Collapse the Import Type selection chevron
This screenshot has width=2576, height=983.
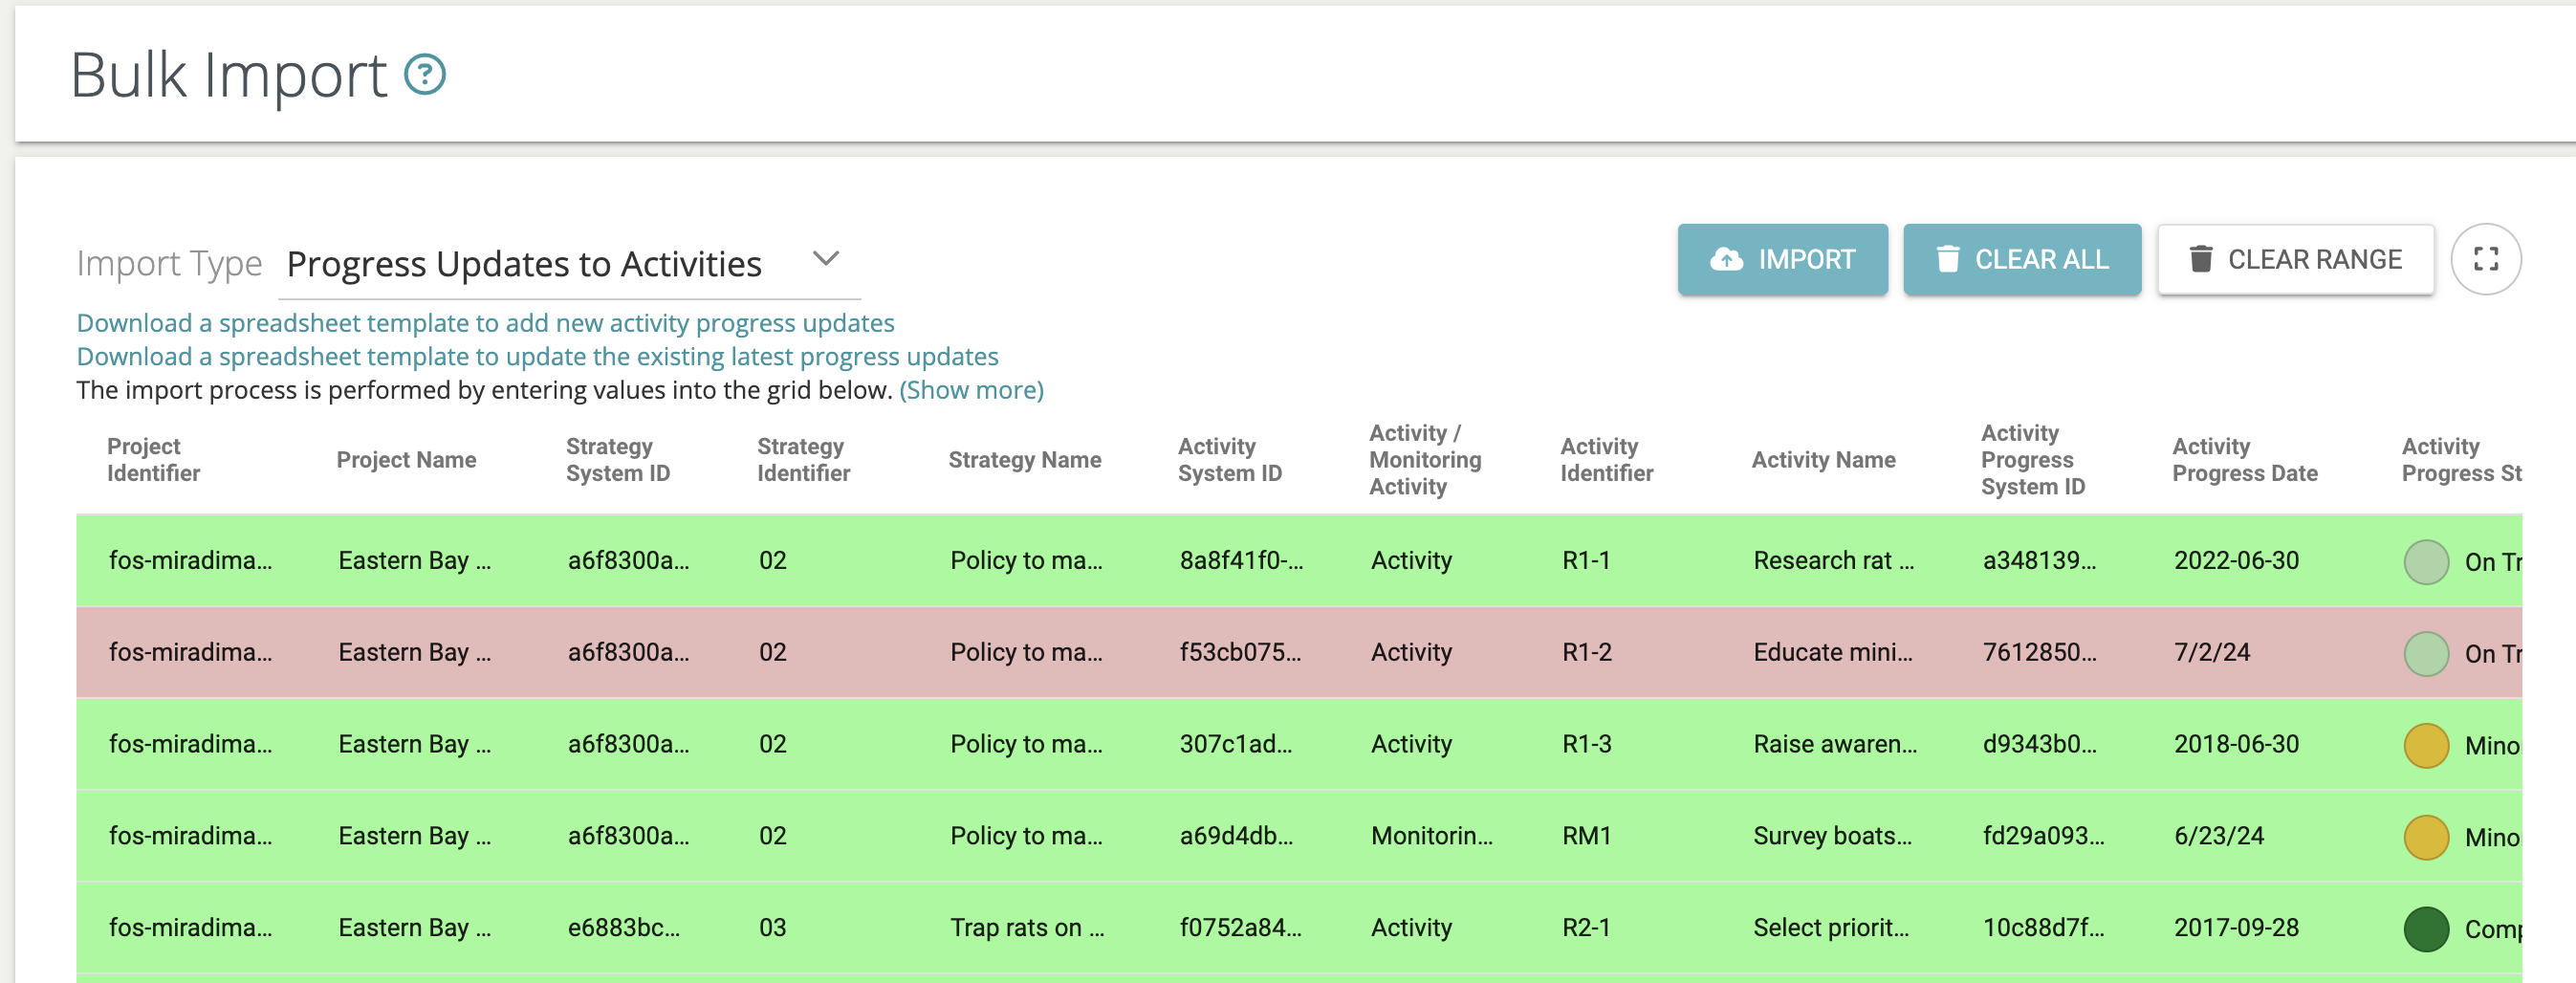point(826,259)
